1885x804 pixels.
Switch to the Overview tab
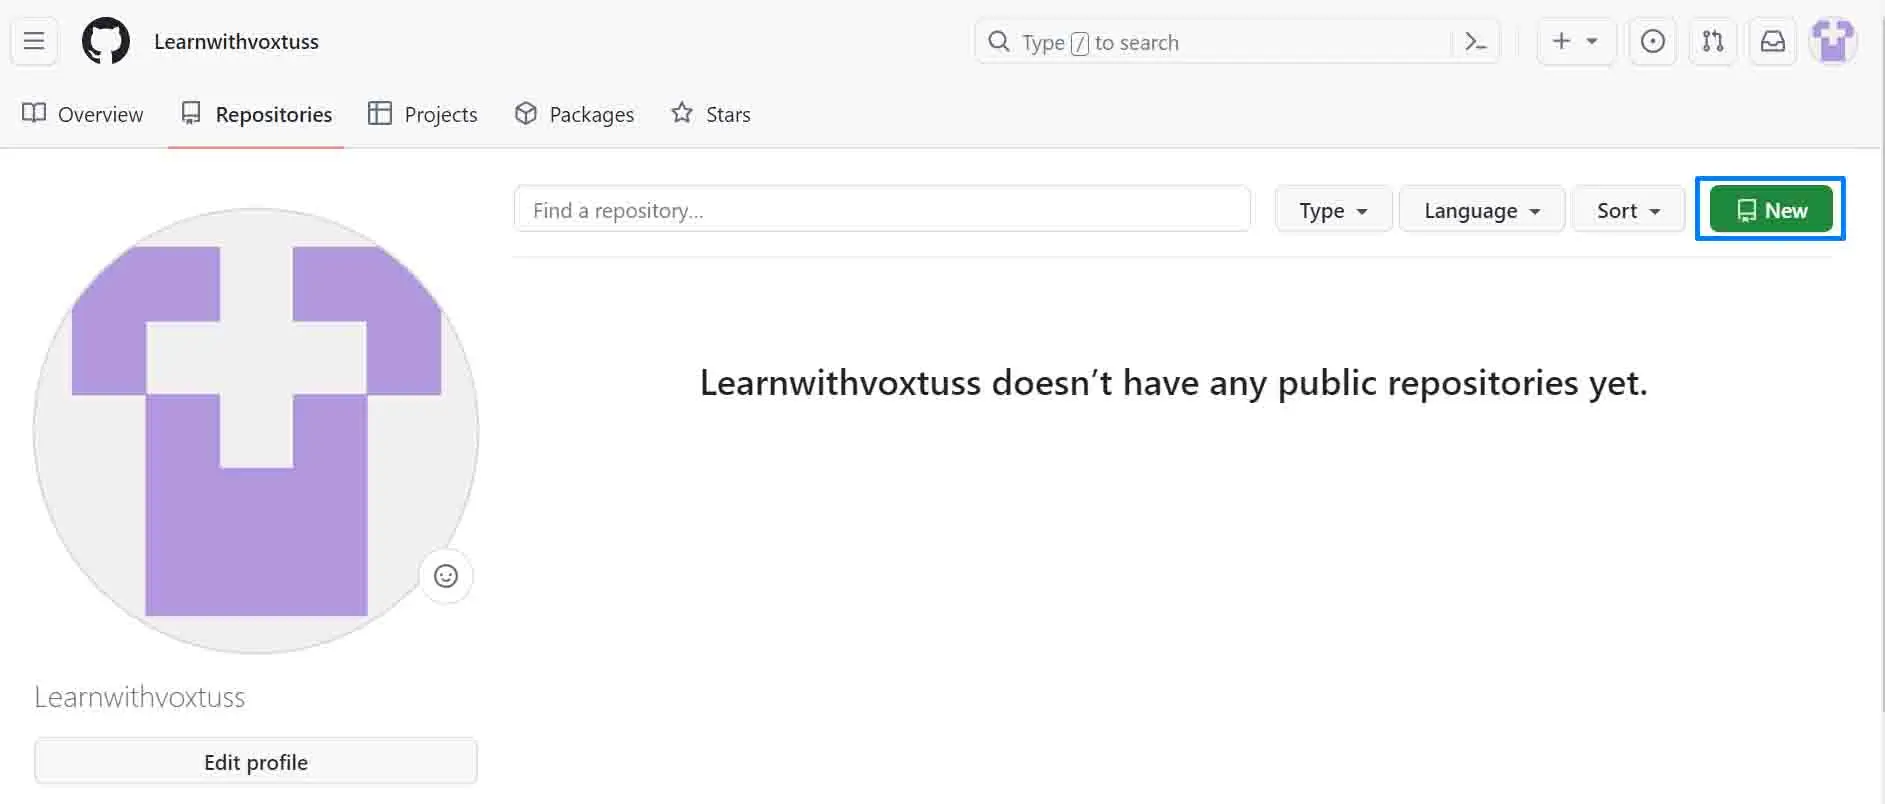click(x=83, y=114)
